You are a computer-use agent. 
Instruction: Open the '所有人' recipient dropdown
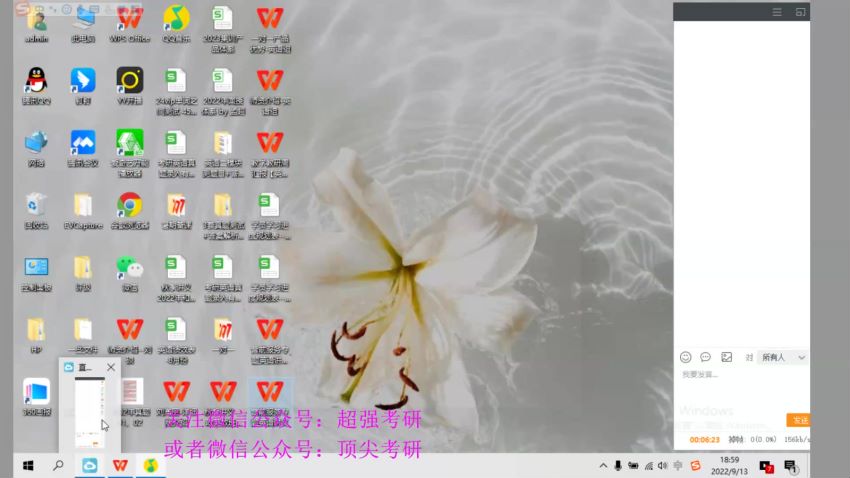783,357
